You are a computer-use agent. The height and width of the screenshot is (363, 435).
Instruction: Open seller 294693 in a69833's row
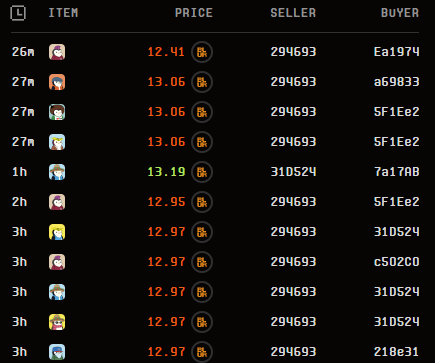click(x=293, y=82)
